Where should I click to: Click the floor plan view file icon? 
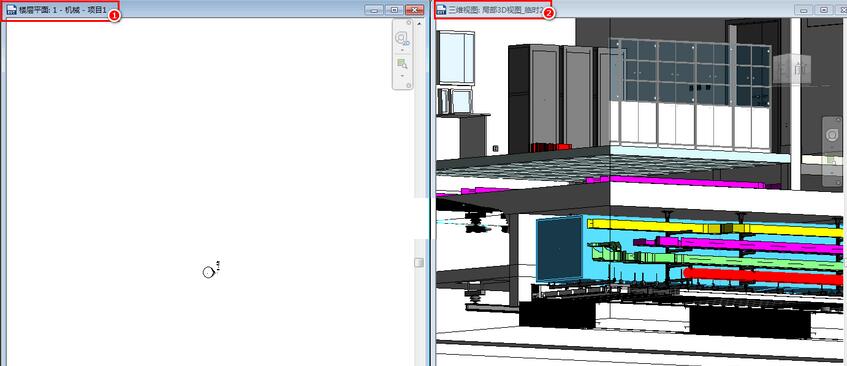click(x=11, y=10)
